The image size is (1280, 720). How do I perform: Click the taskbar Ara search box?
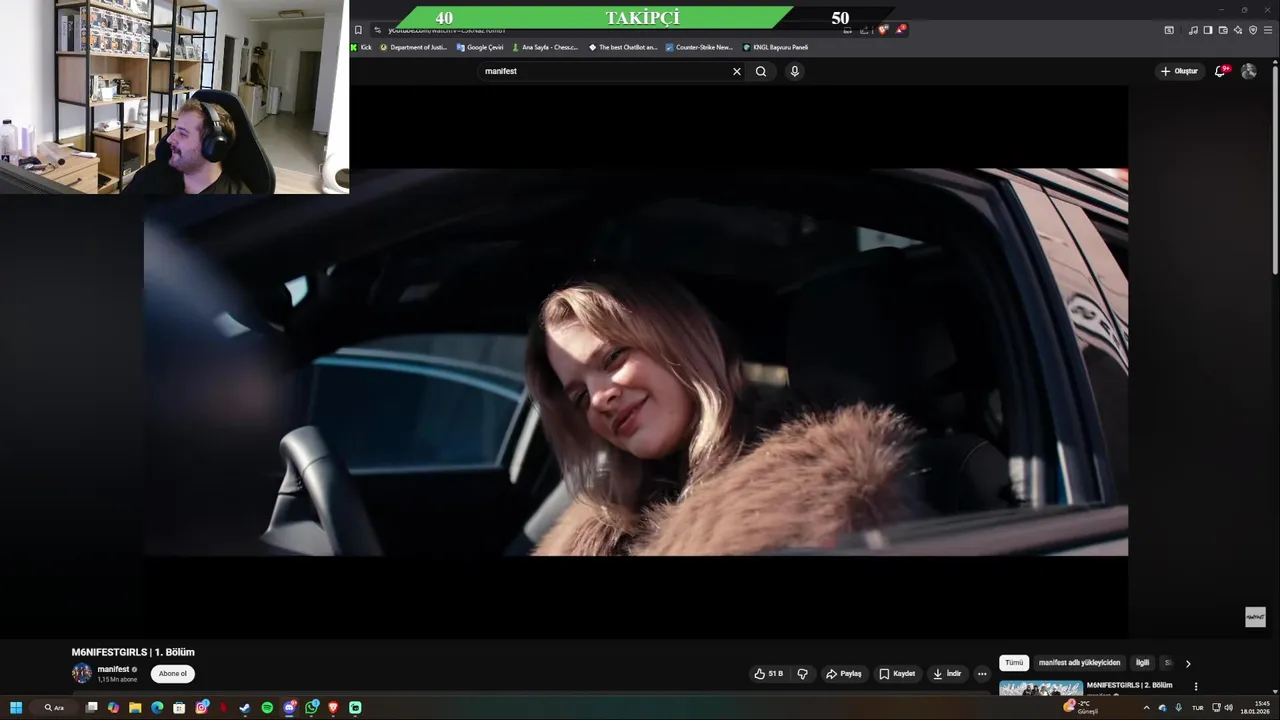point(53,708)
